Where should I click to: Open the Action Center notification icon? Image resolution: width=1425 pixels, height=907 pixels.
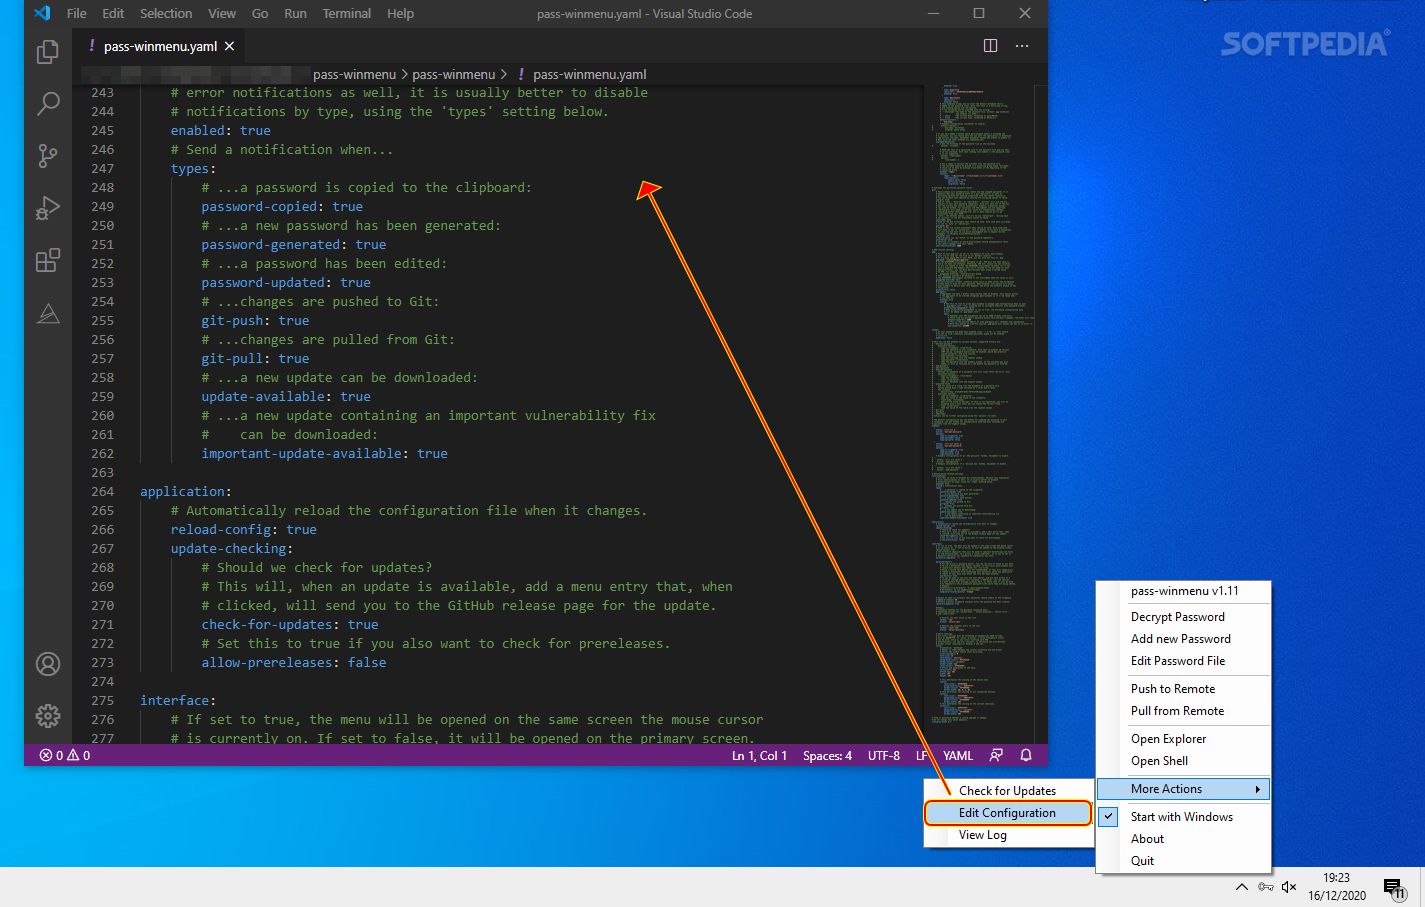(1395, 887)
